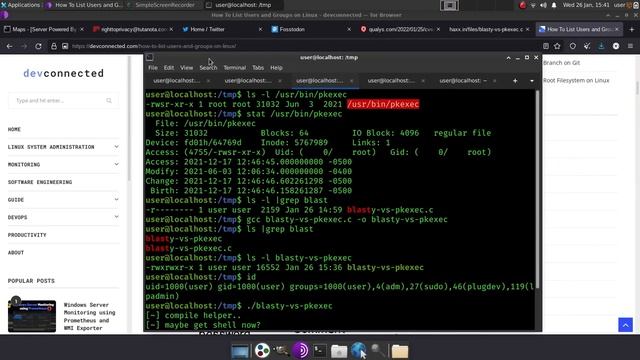Open the Terminal menu in menubar

pyautogui.click(x=234, y=68)
